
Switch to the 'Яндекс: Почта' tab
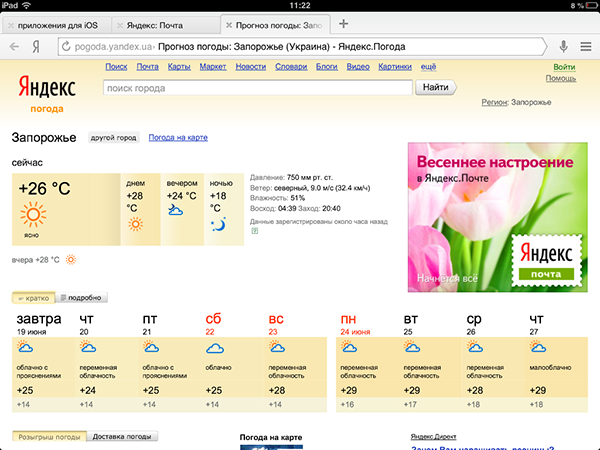(x=167, y=26)
